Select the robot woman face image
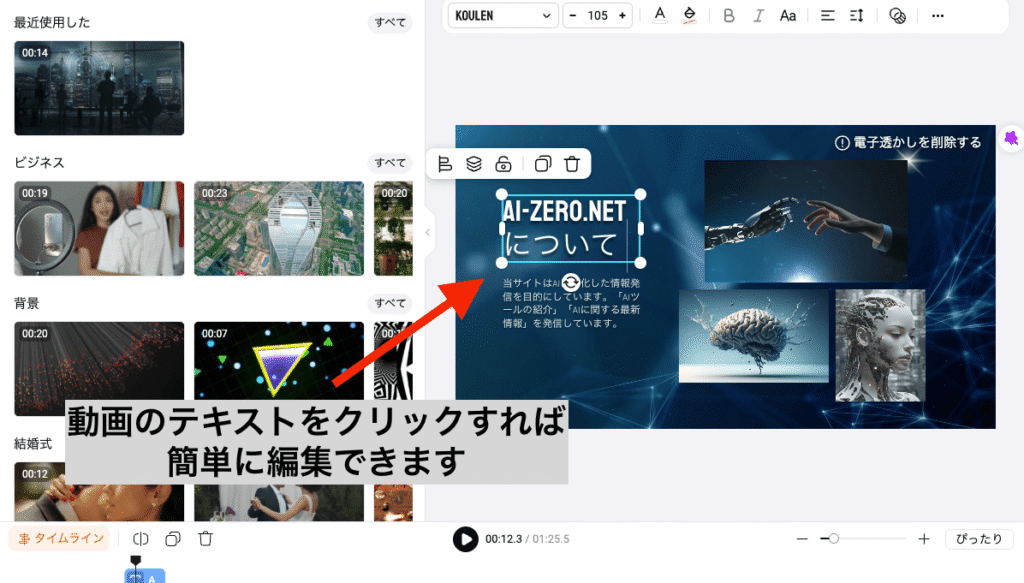The width and height of the screenshot is (1024, 583). (x=880, y=345)
